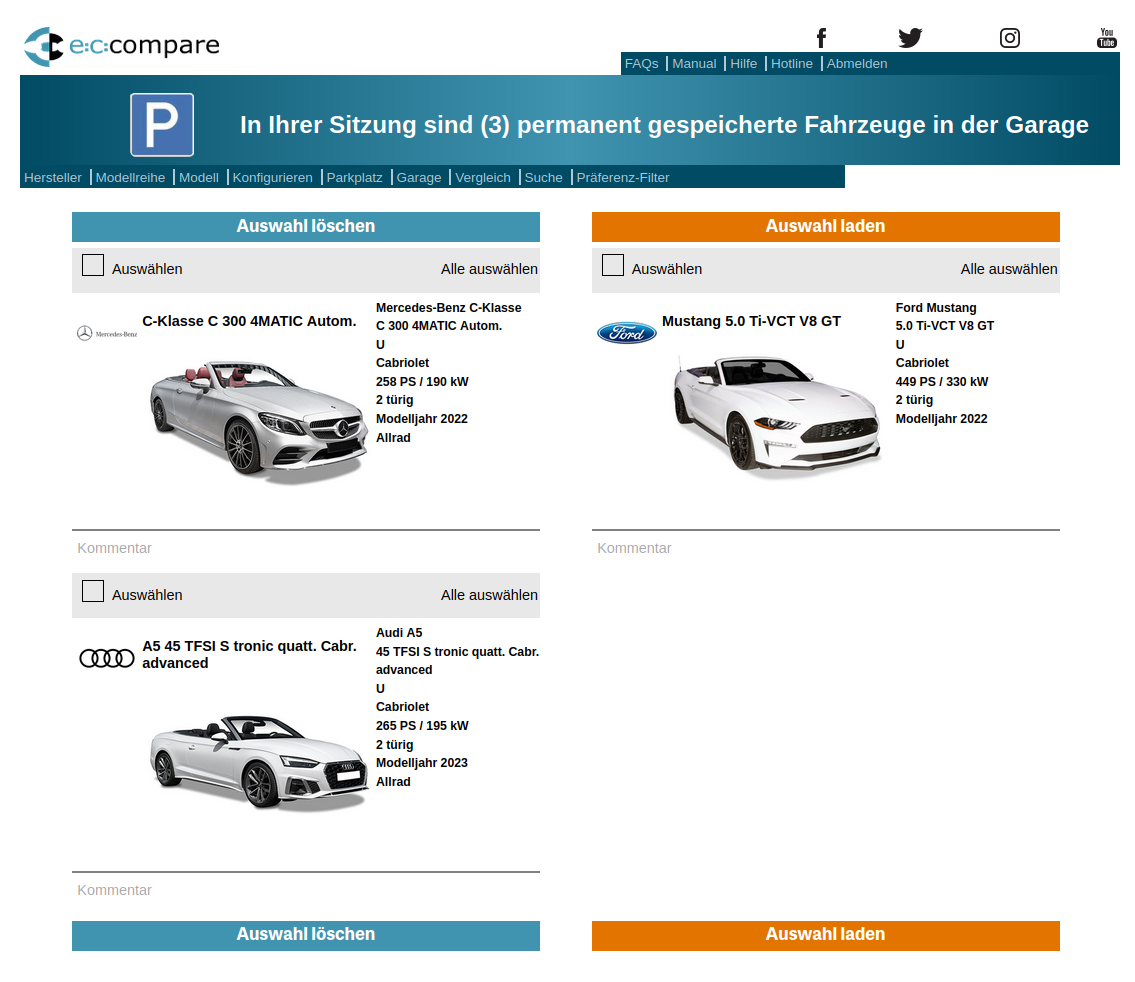Open the Suche navigation item

(x=544, y=177)
